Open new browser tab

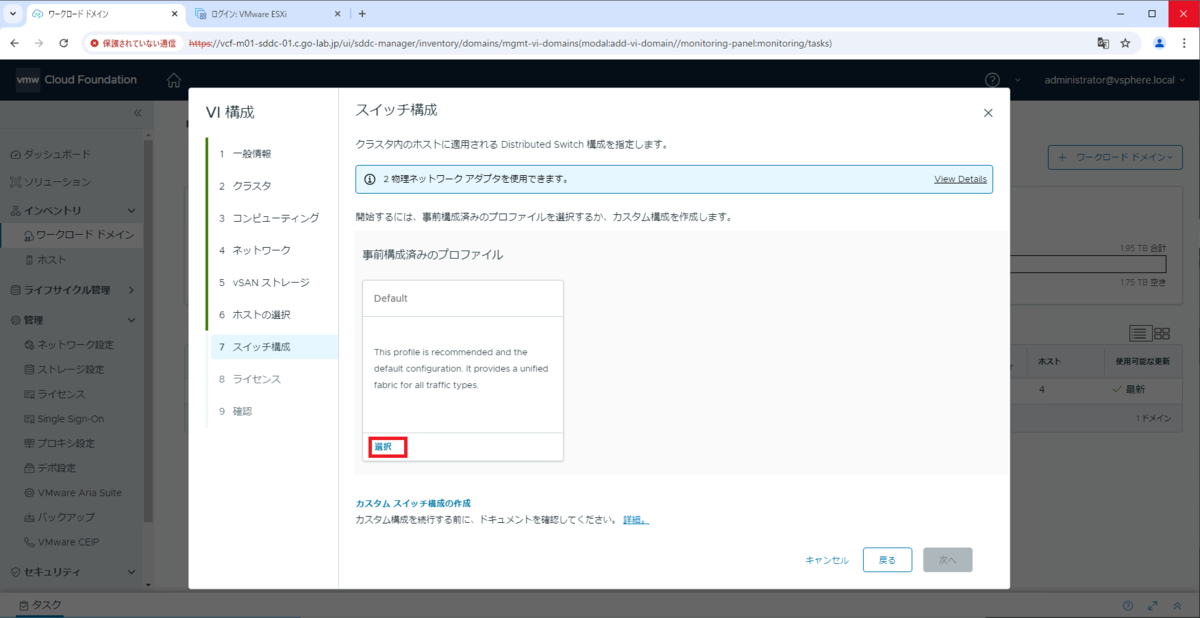[x=362, y=14]
